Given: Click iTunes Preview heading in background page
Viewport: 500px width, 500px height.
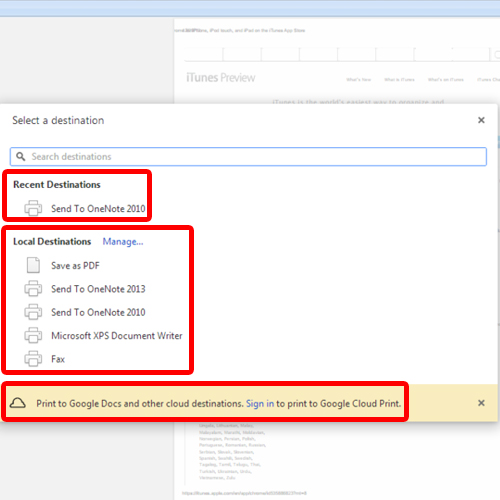Looking at the screenshot, I should pyautogui.click(x=221, y=78).
